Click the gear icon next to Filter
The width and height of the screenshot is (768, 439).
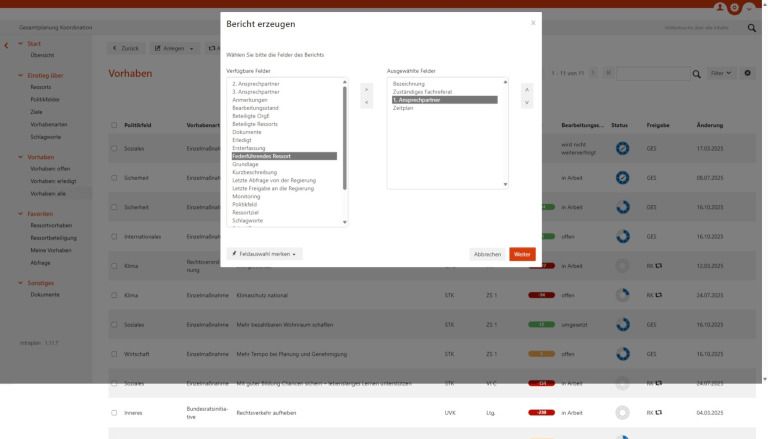coord(748,75)
